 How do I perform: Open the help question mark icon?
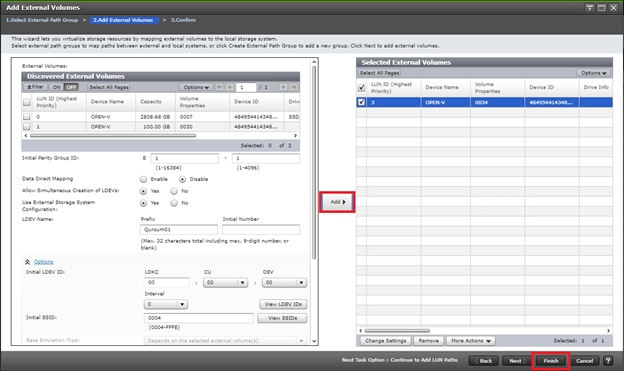(608, 361)
